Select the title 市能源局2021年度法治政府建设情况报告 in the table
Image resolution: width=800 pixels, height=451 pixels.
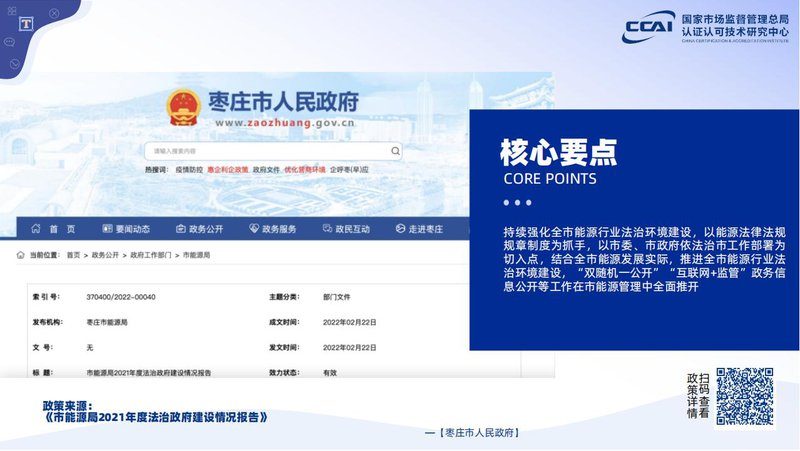[x=148, y=373]
